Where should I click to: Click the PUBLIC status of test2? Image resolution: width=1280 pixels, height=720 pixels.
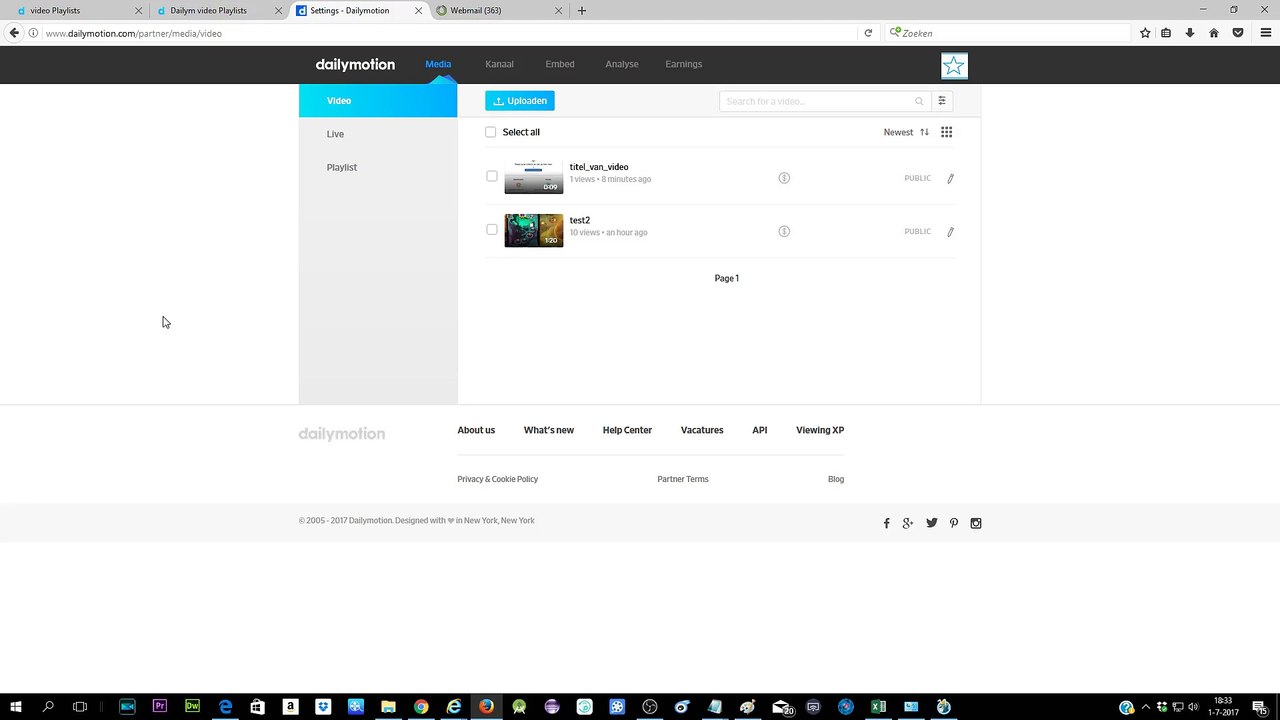pos(917,231)
